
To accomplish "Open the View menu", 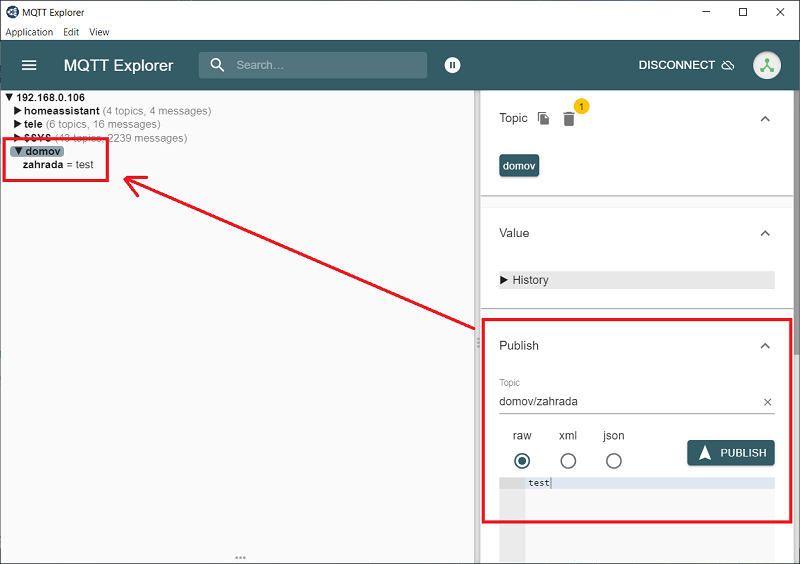I will [x=99, y=32].
